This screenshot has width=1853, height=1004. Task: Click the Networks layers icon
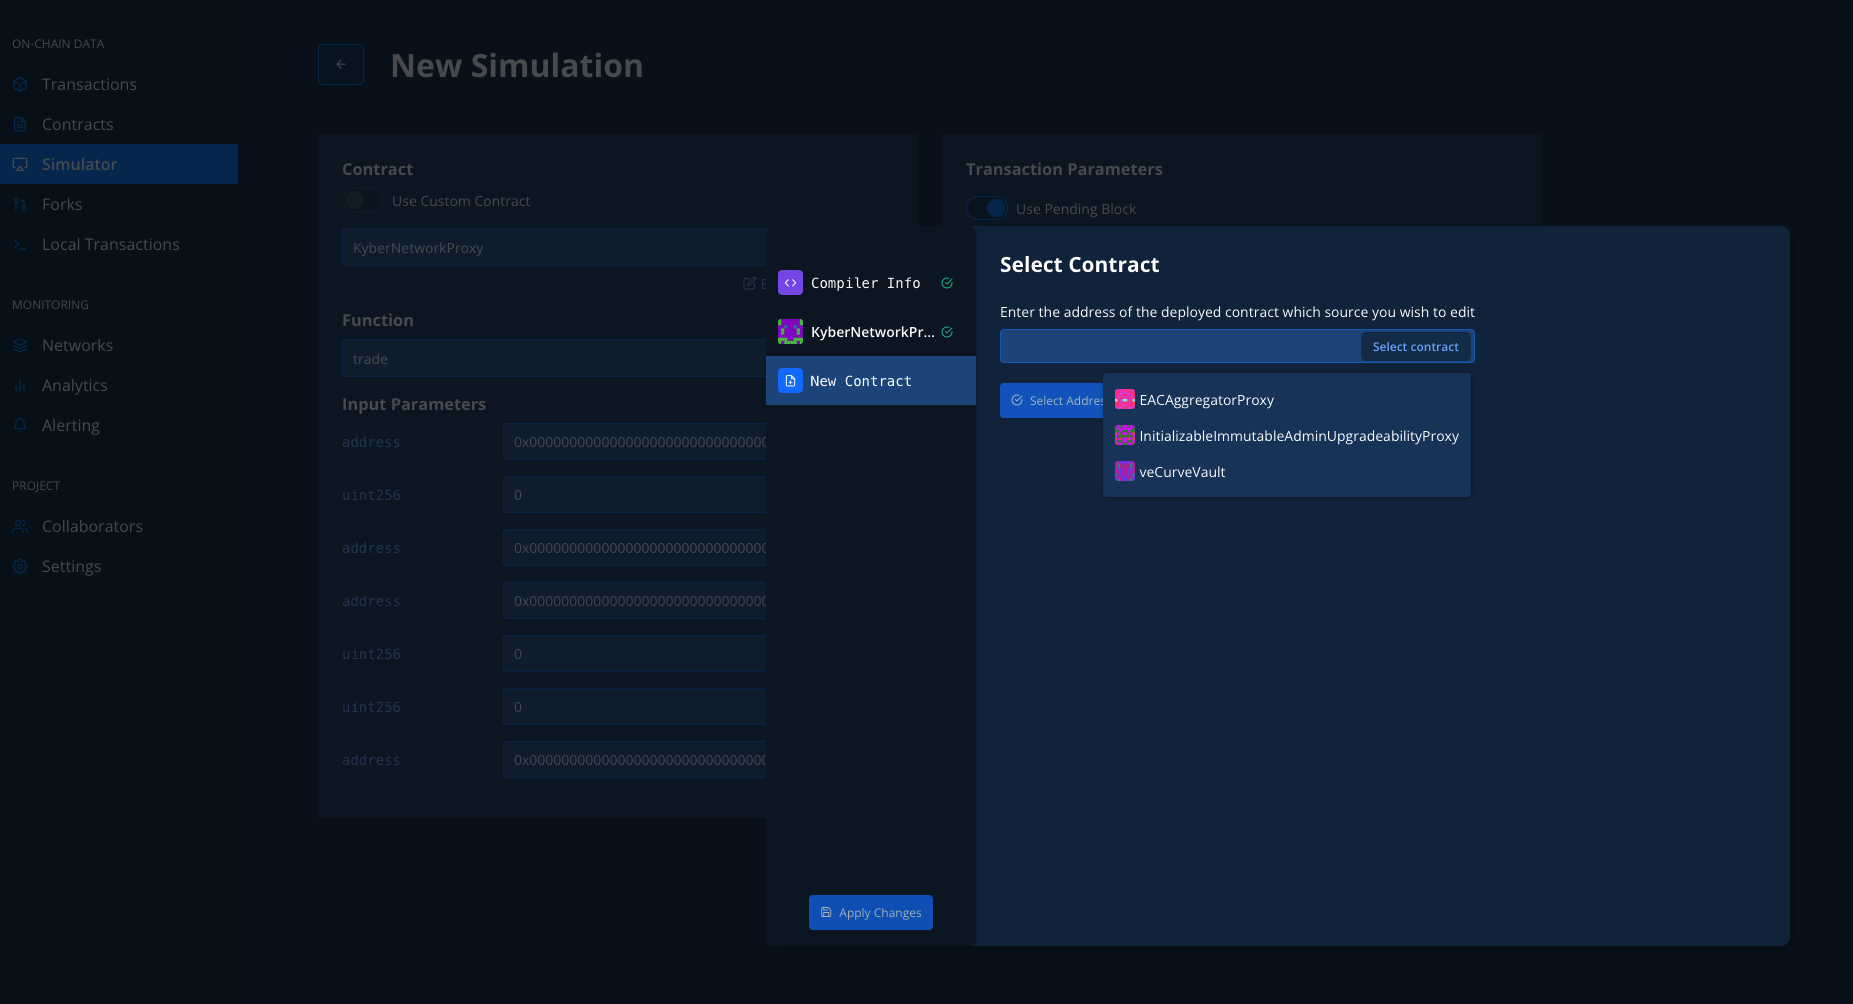tap(20, 345)
